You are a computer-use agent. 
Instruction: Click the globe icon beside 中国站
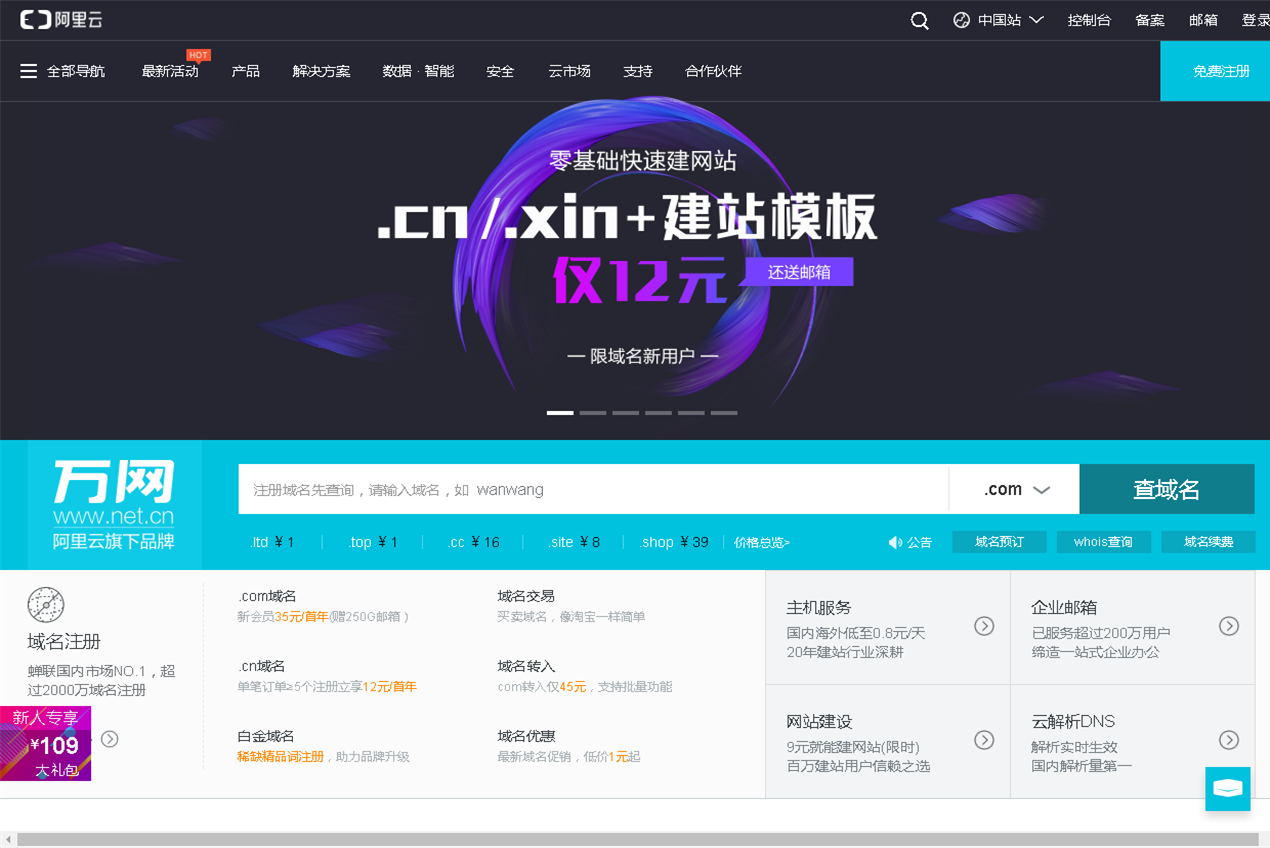[x=961, y=20]
